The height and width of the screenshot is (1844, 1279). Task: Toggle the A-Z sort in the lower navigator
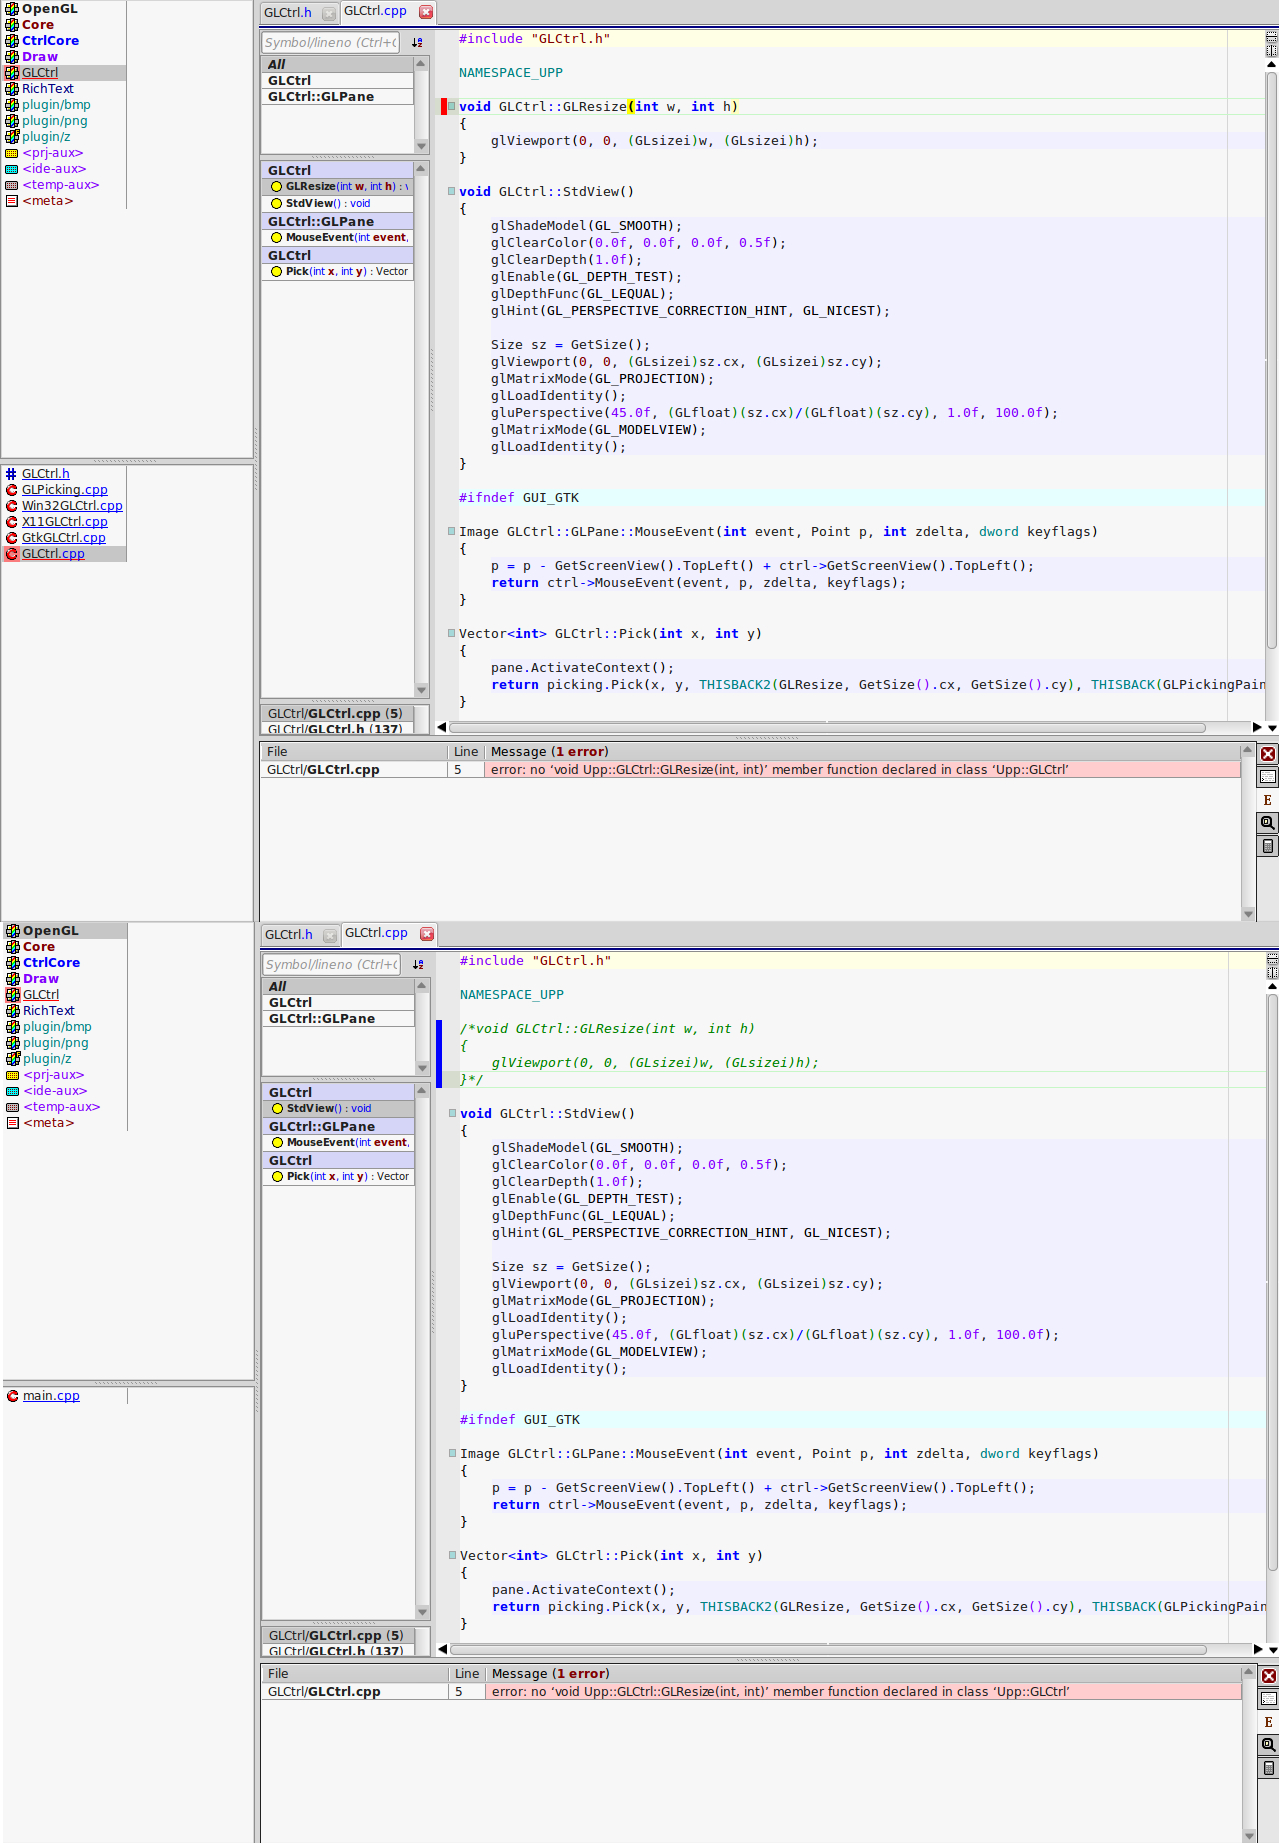click(418, 965)
